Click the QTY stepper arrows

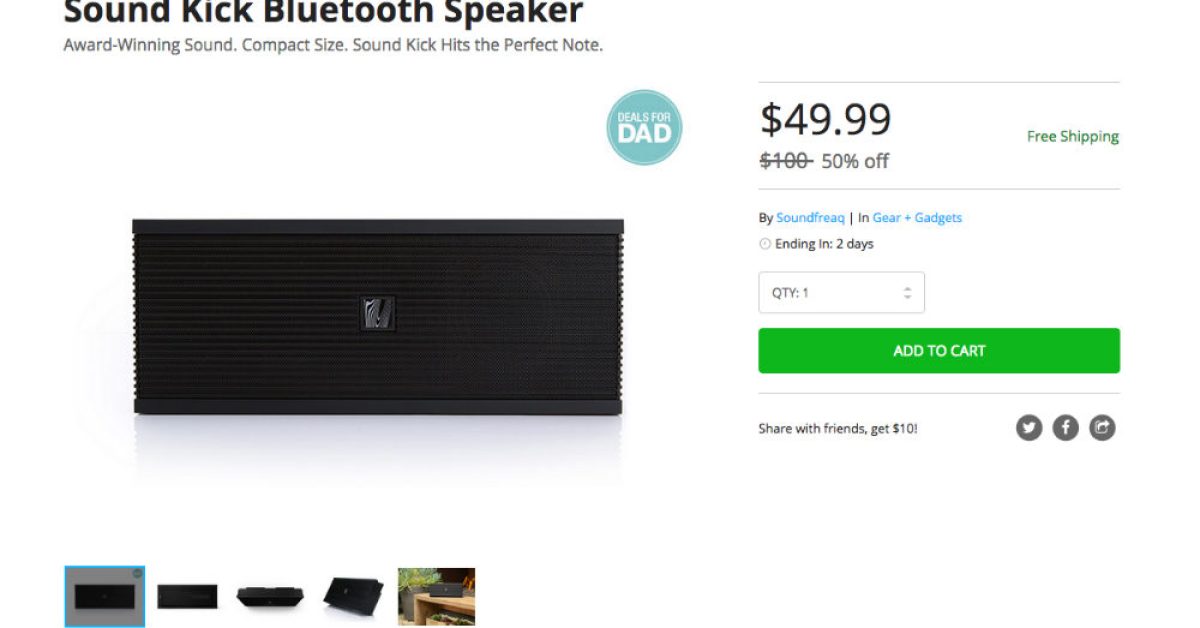coord(907,293)
